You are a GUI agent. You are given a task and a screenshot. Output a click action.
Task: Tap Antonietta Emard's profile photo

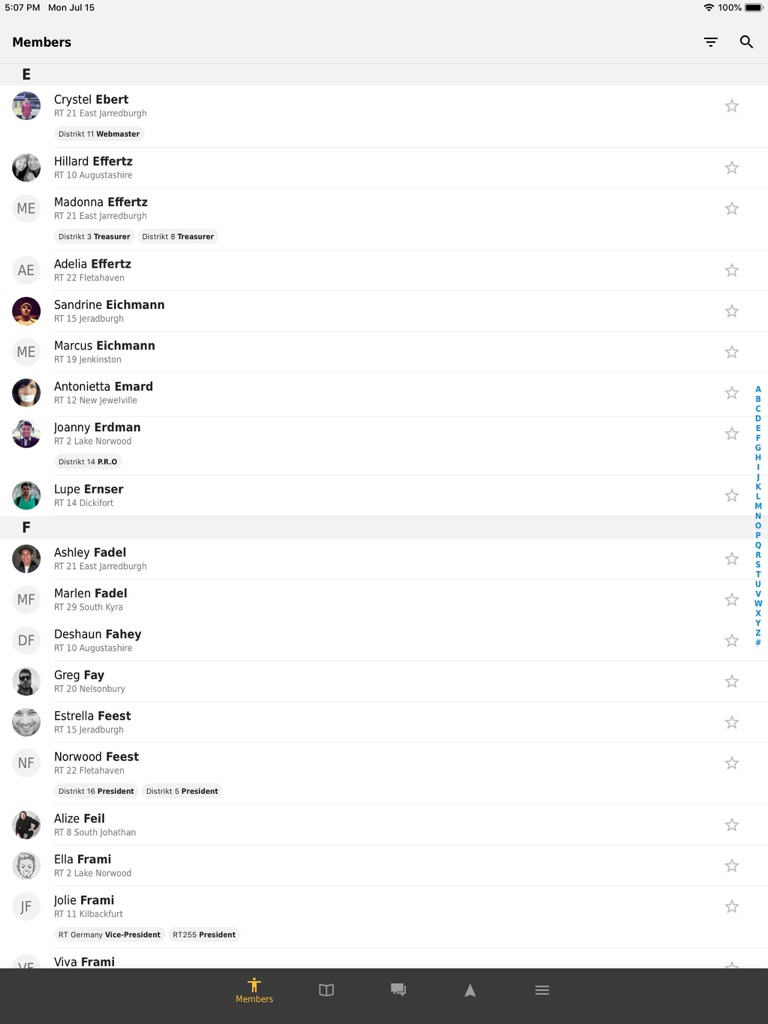tap(26, 392)
